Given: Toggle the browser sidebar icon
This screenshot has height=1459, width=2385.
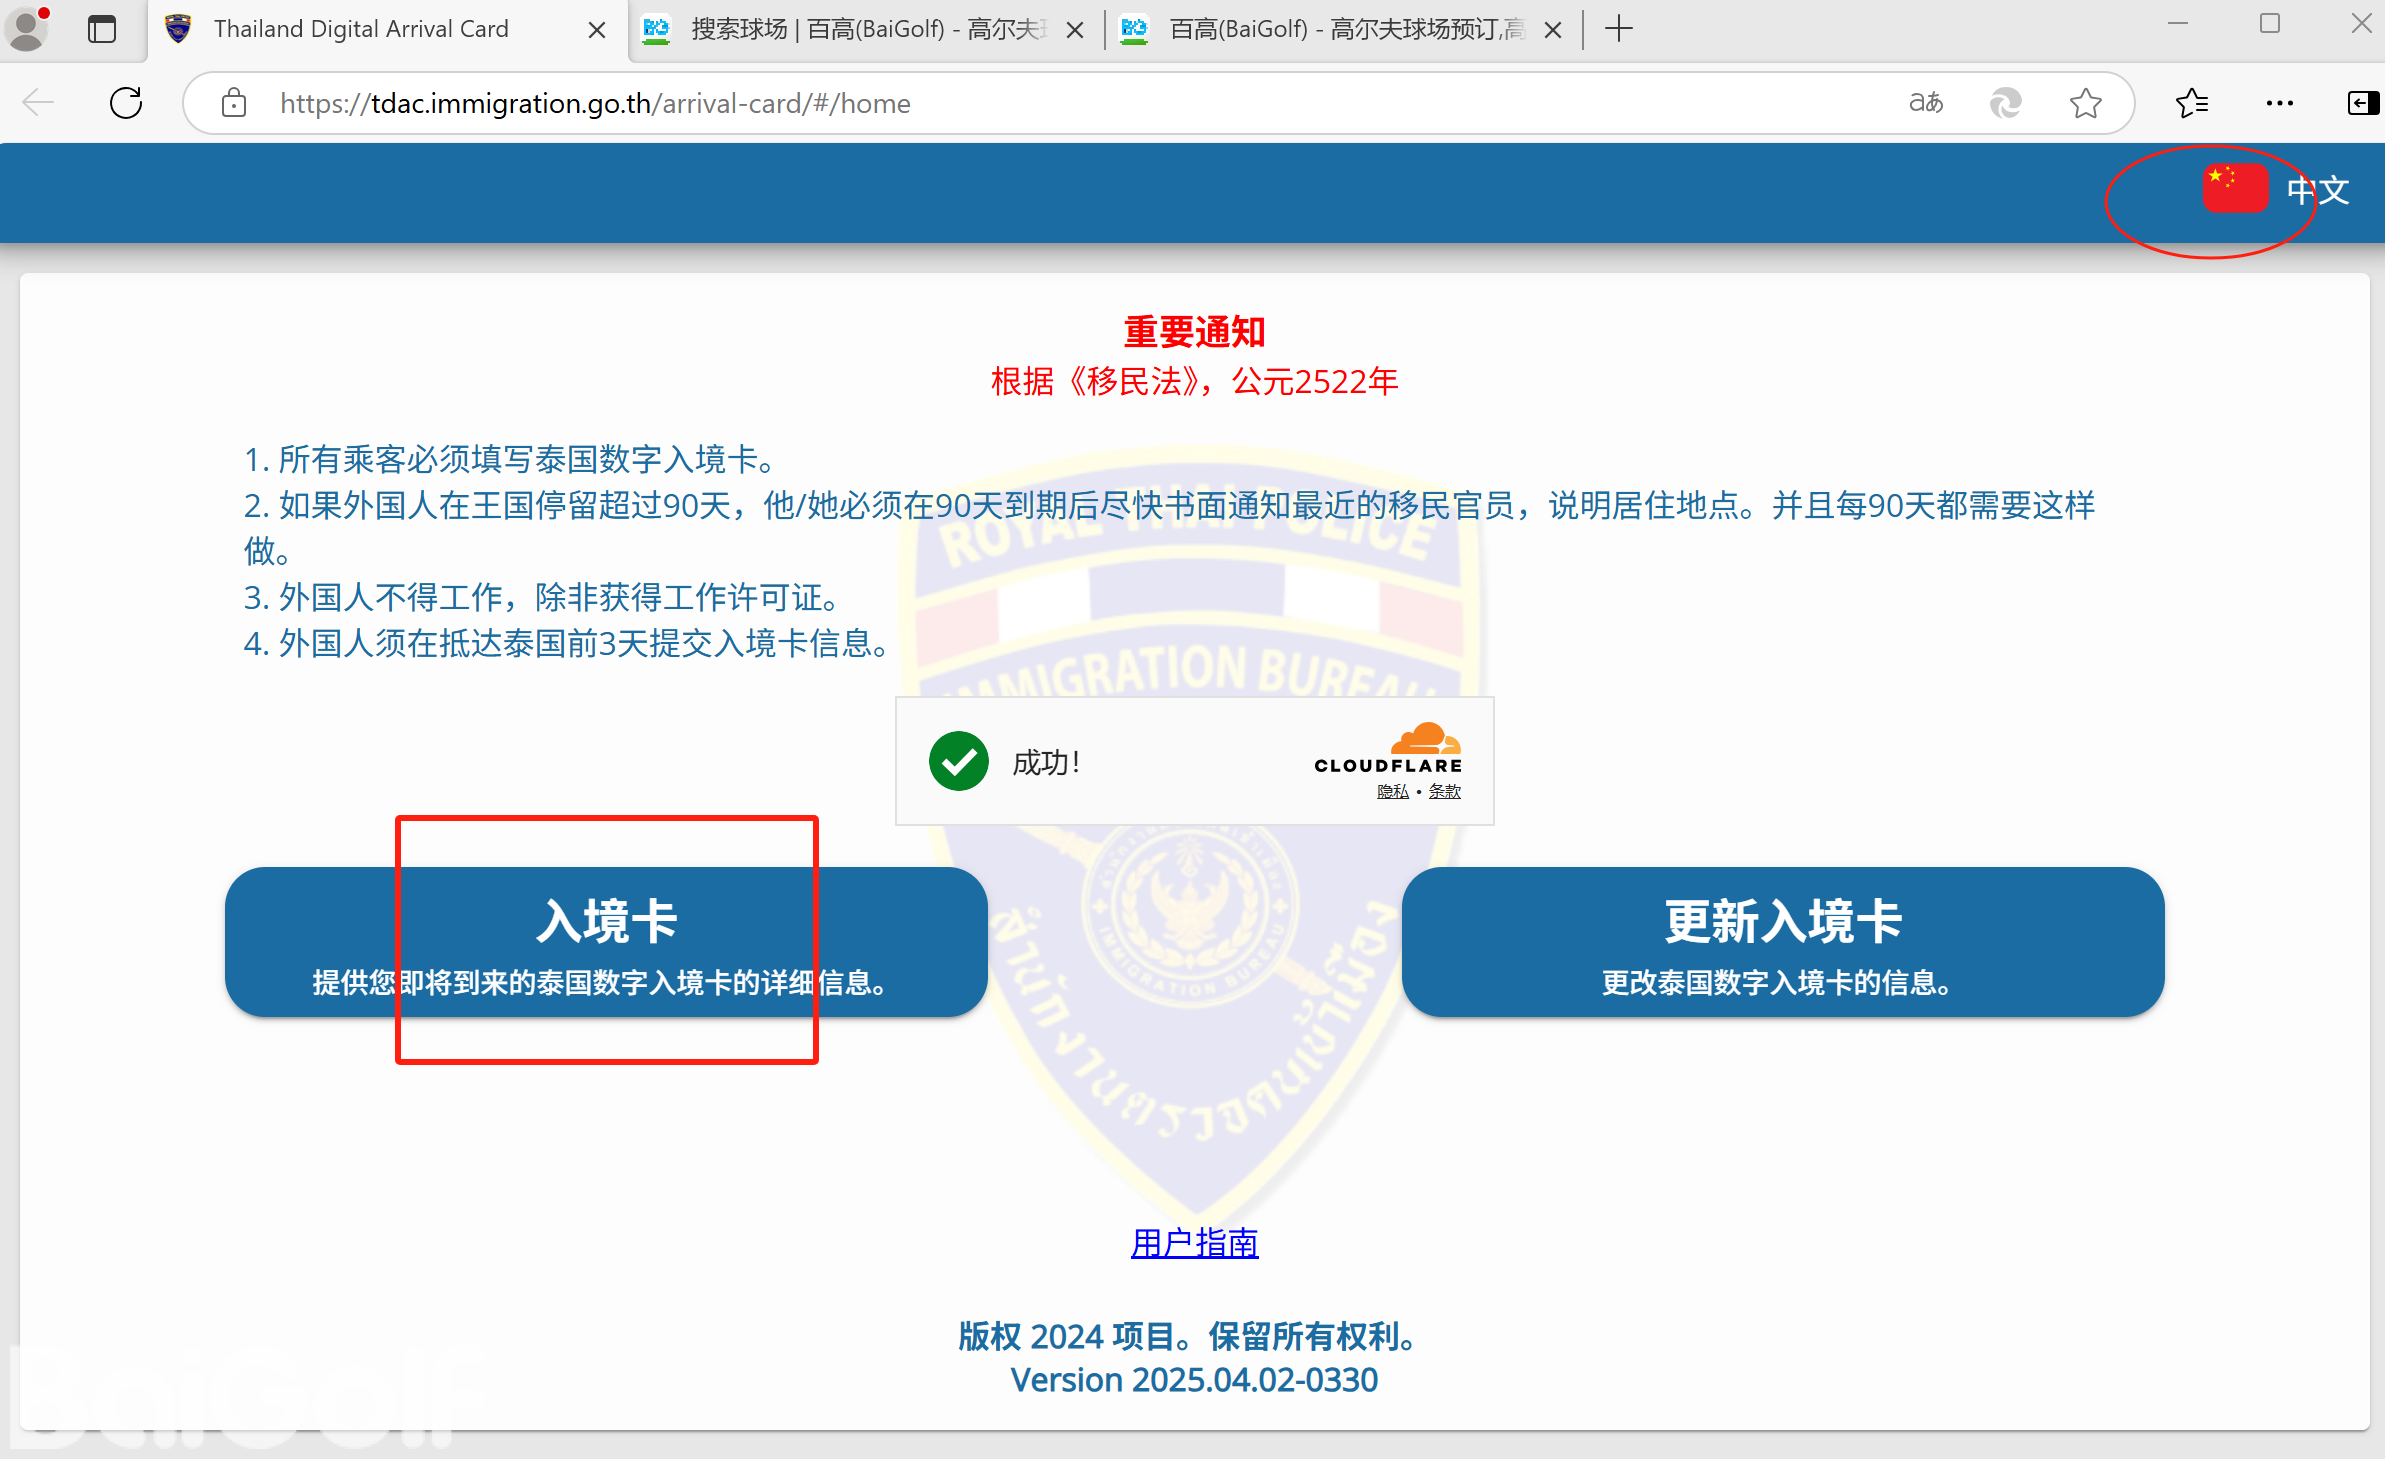Looking at the screenshot, I should (x=2361, y=103).
